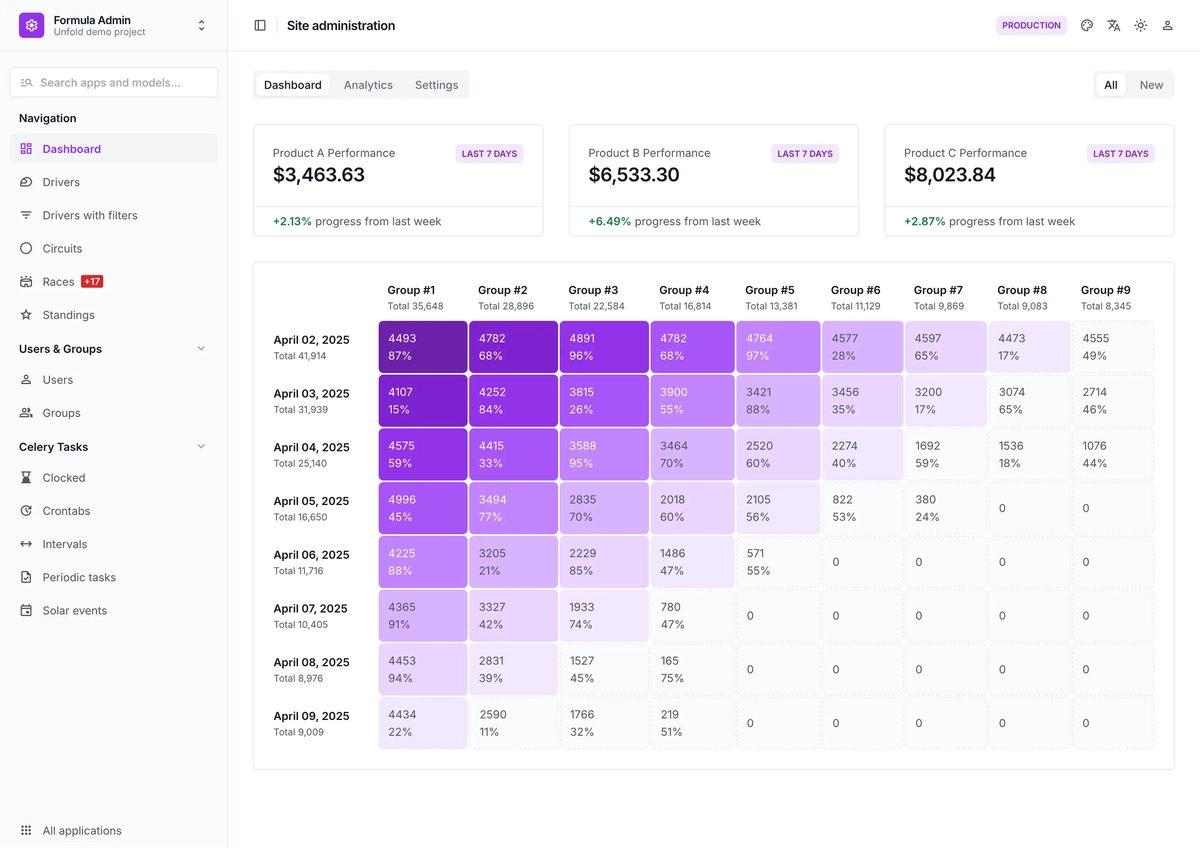Click the Races stadium icon
This screenshot has height=848, width=1200.
click(x=26, y=282)
